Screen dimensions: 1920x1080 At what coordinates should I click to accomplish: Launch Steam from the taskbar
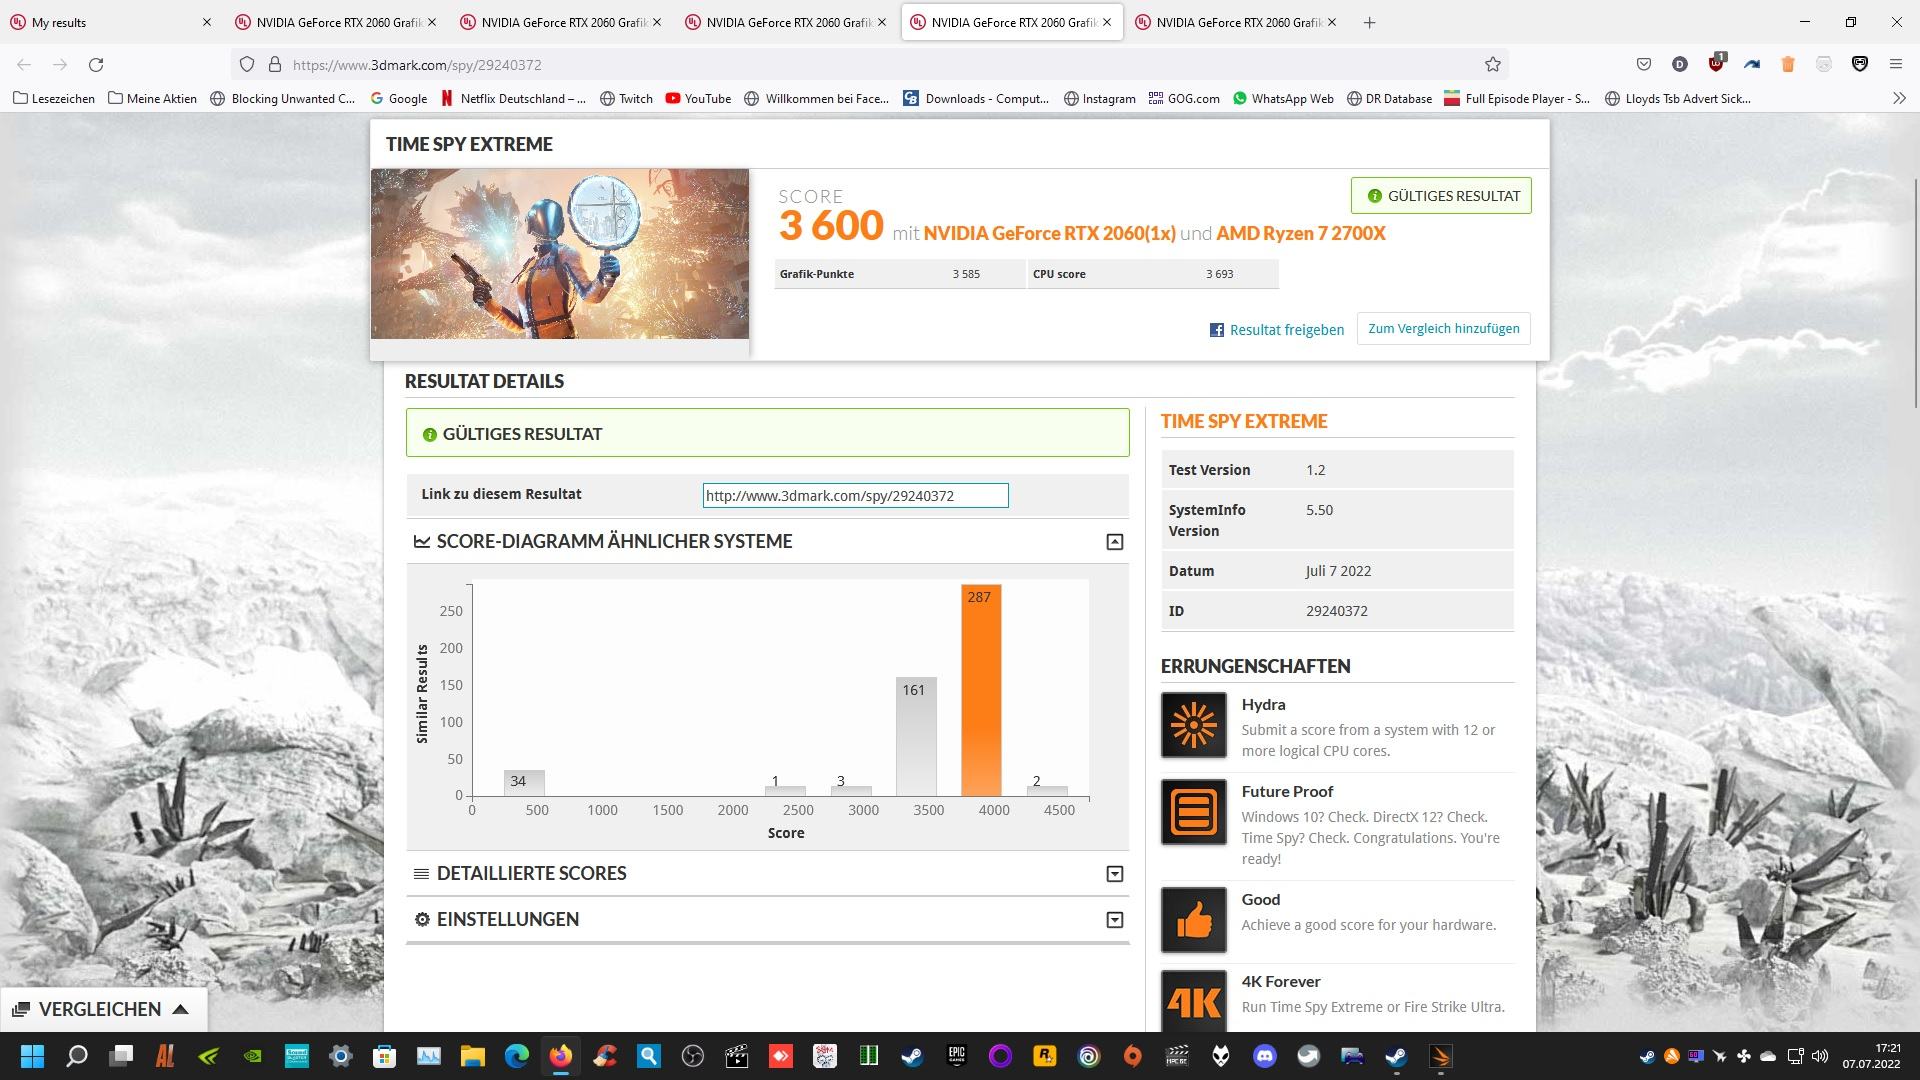coord(912,1056)
